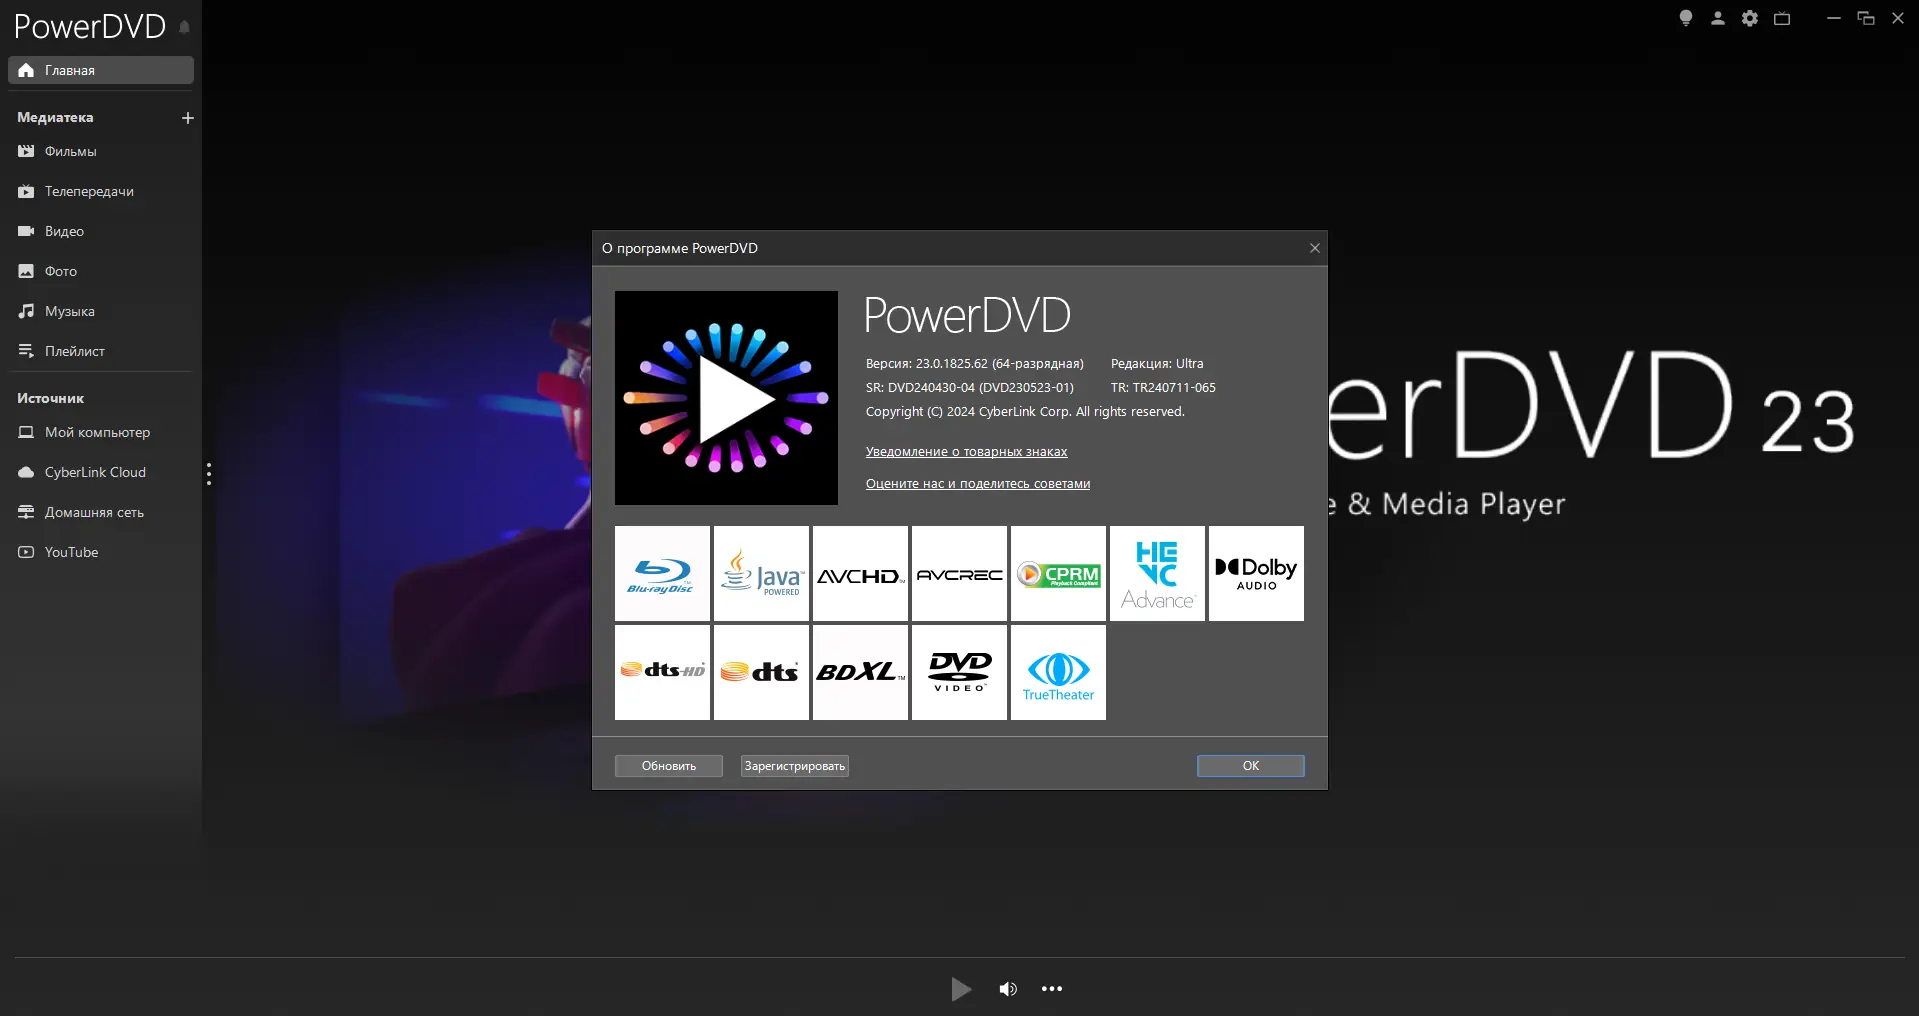This screenshot has height=1016, width=1919.
Task: Mute audio with the speaker icon
Action: tap(1008, 989)
